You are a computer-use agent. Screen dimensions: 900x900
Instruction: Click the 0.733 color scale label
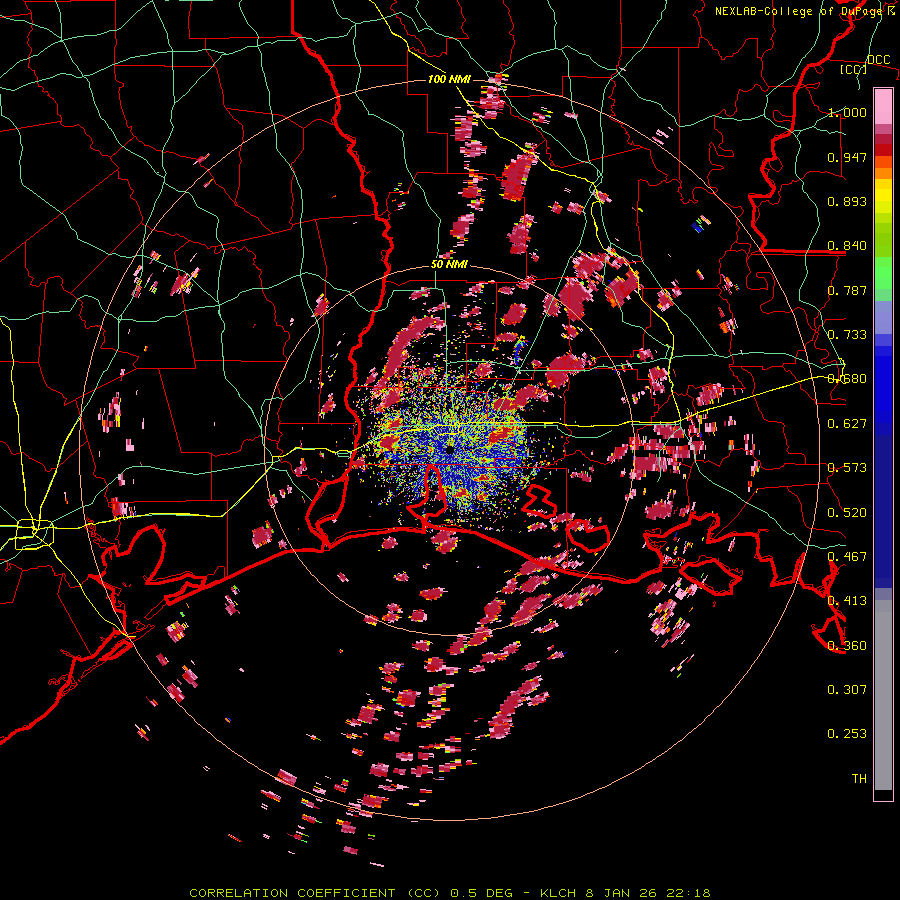(x=847, y=335)
